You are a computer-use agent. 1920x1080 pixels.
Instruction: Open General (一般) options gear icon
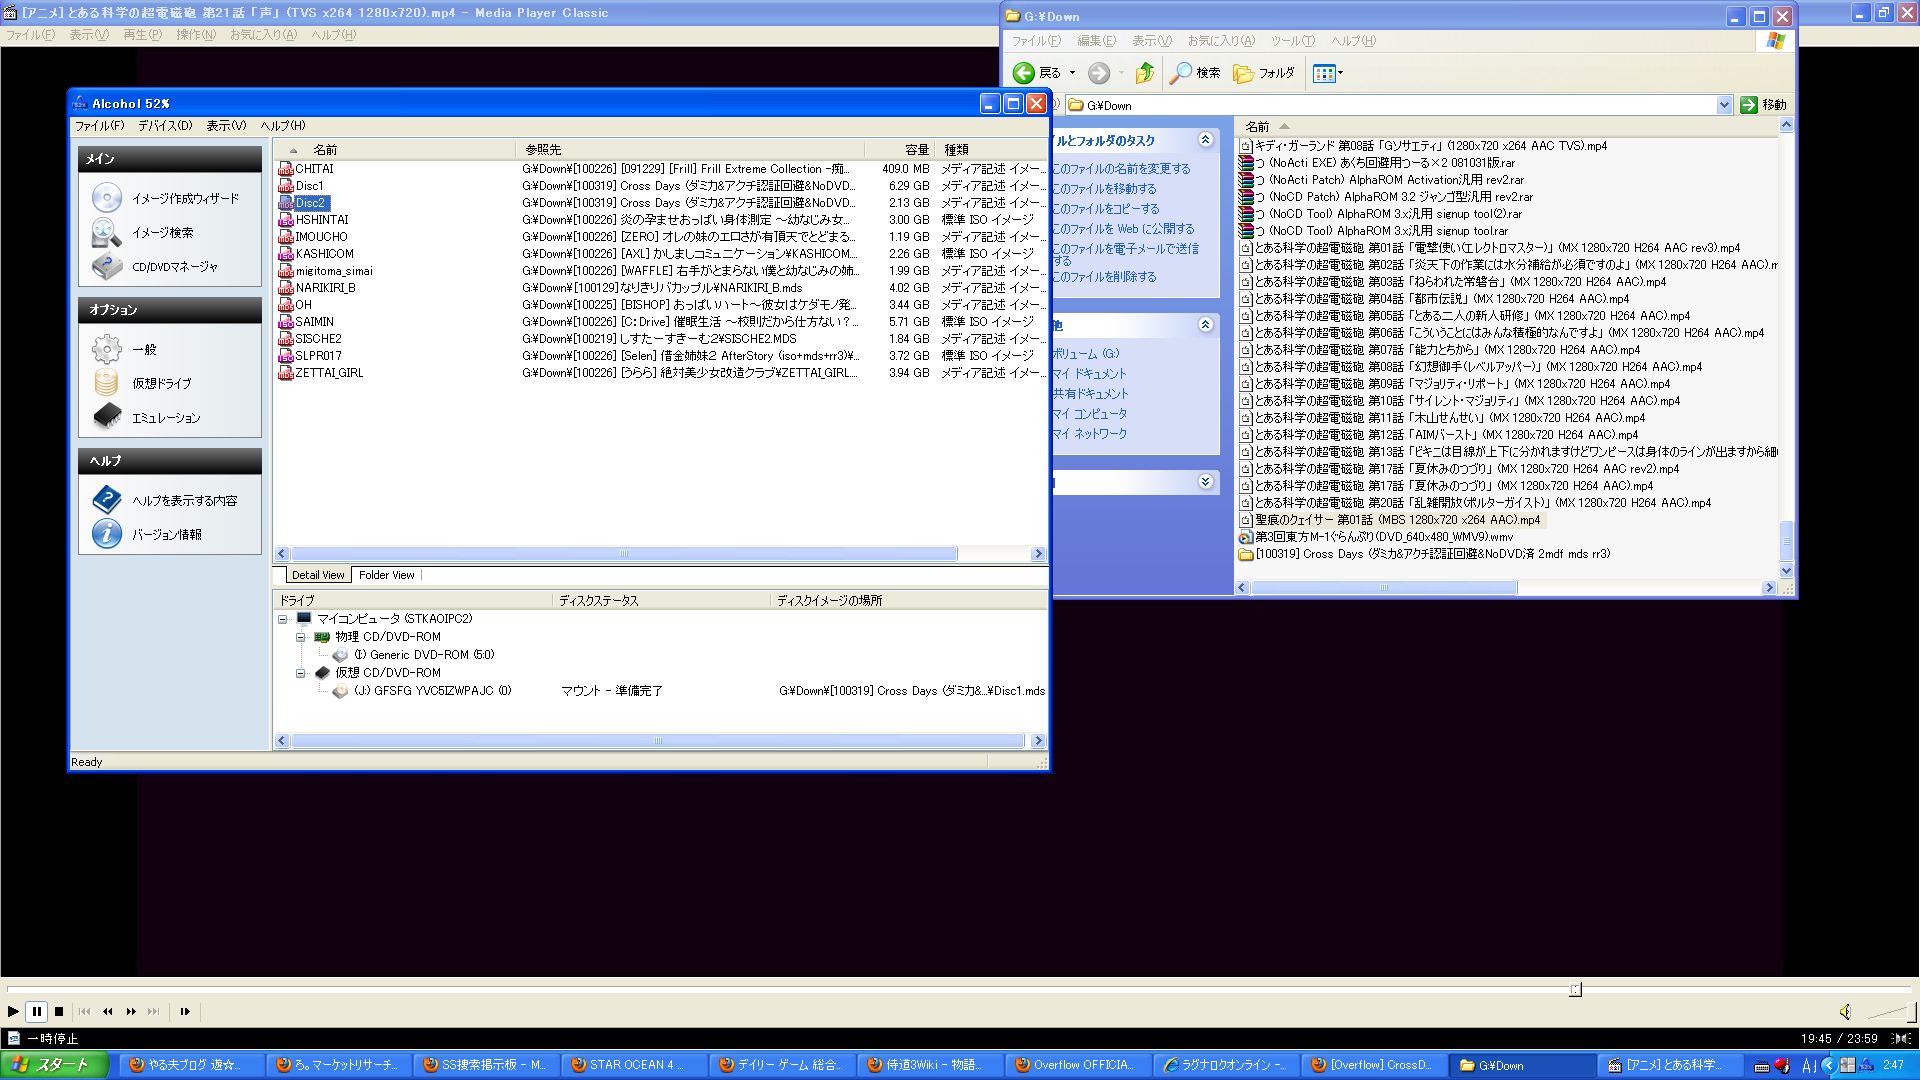tap(107, 349)
